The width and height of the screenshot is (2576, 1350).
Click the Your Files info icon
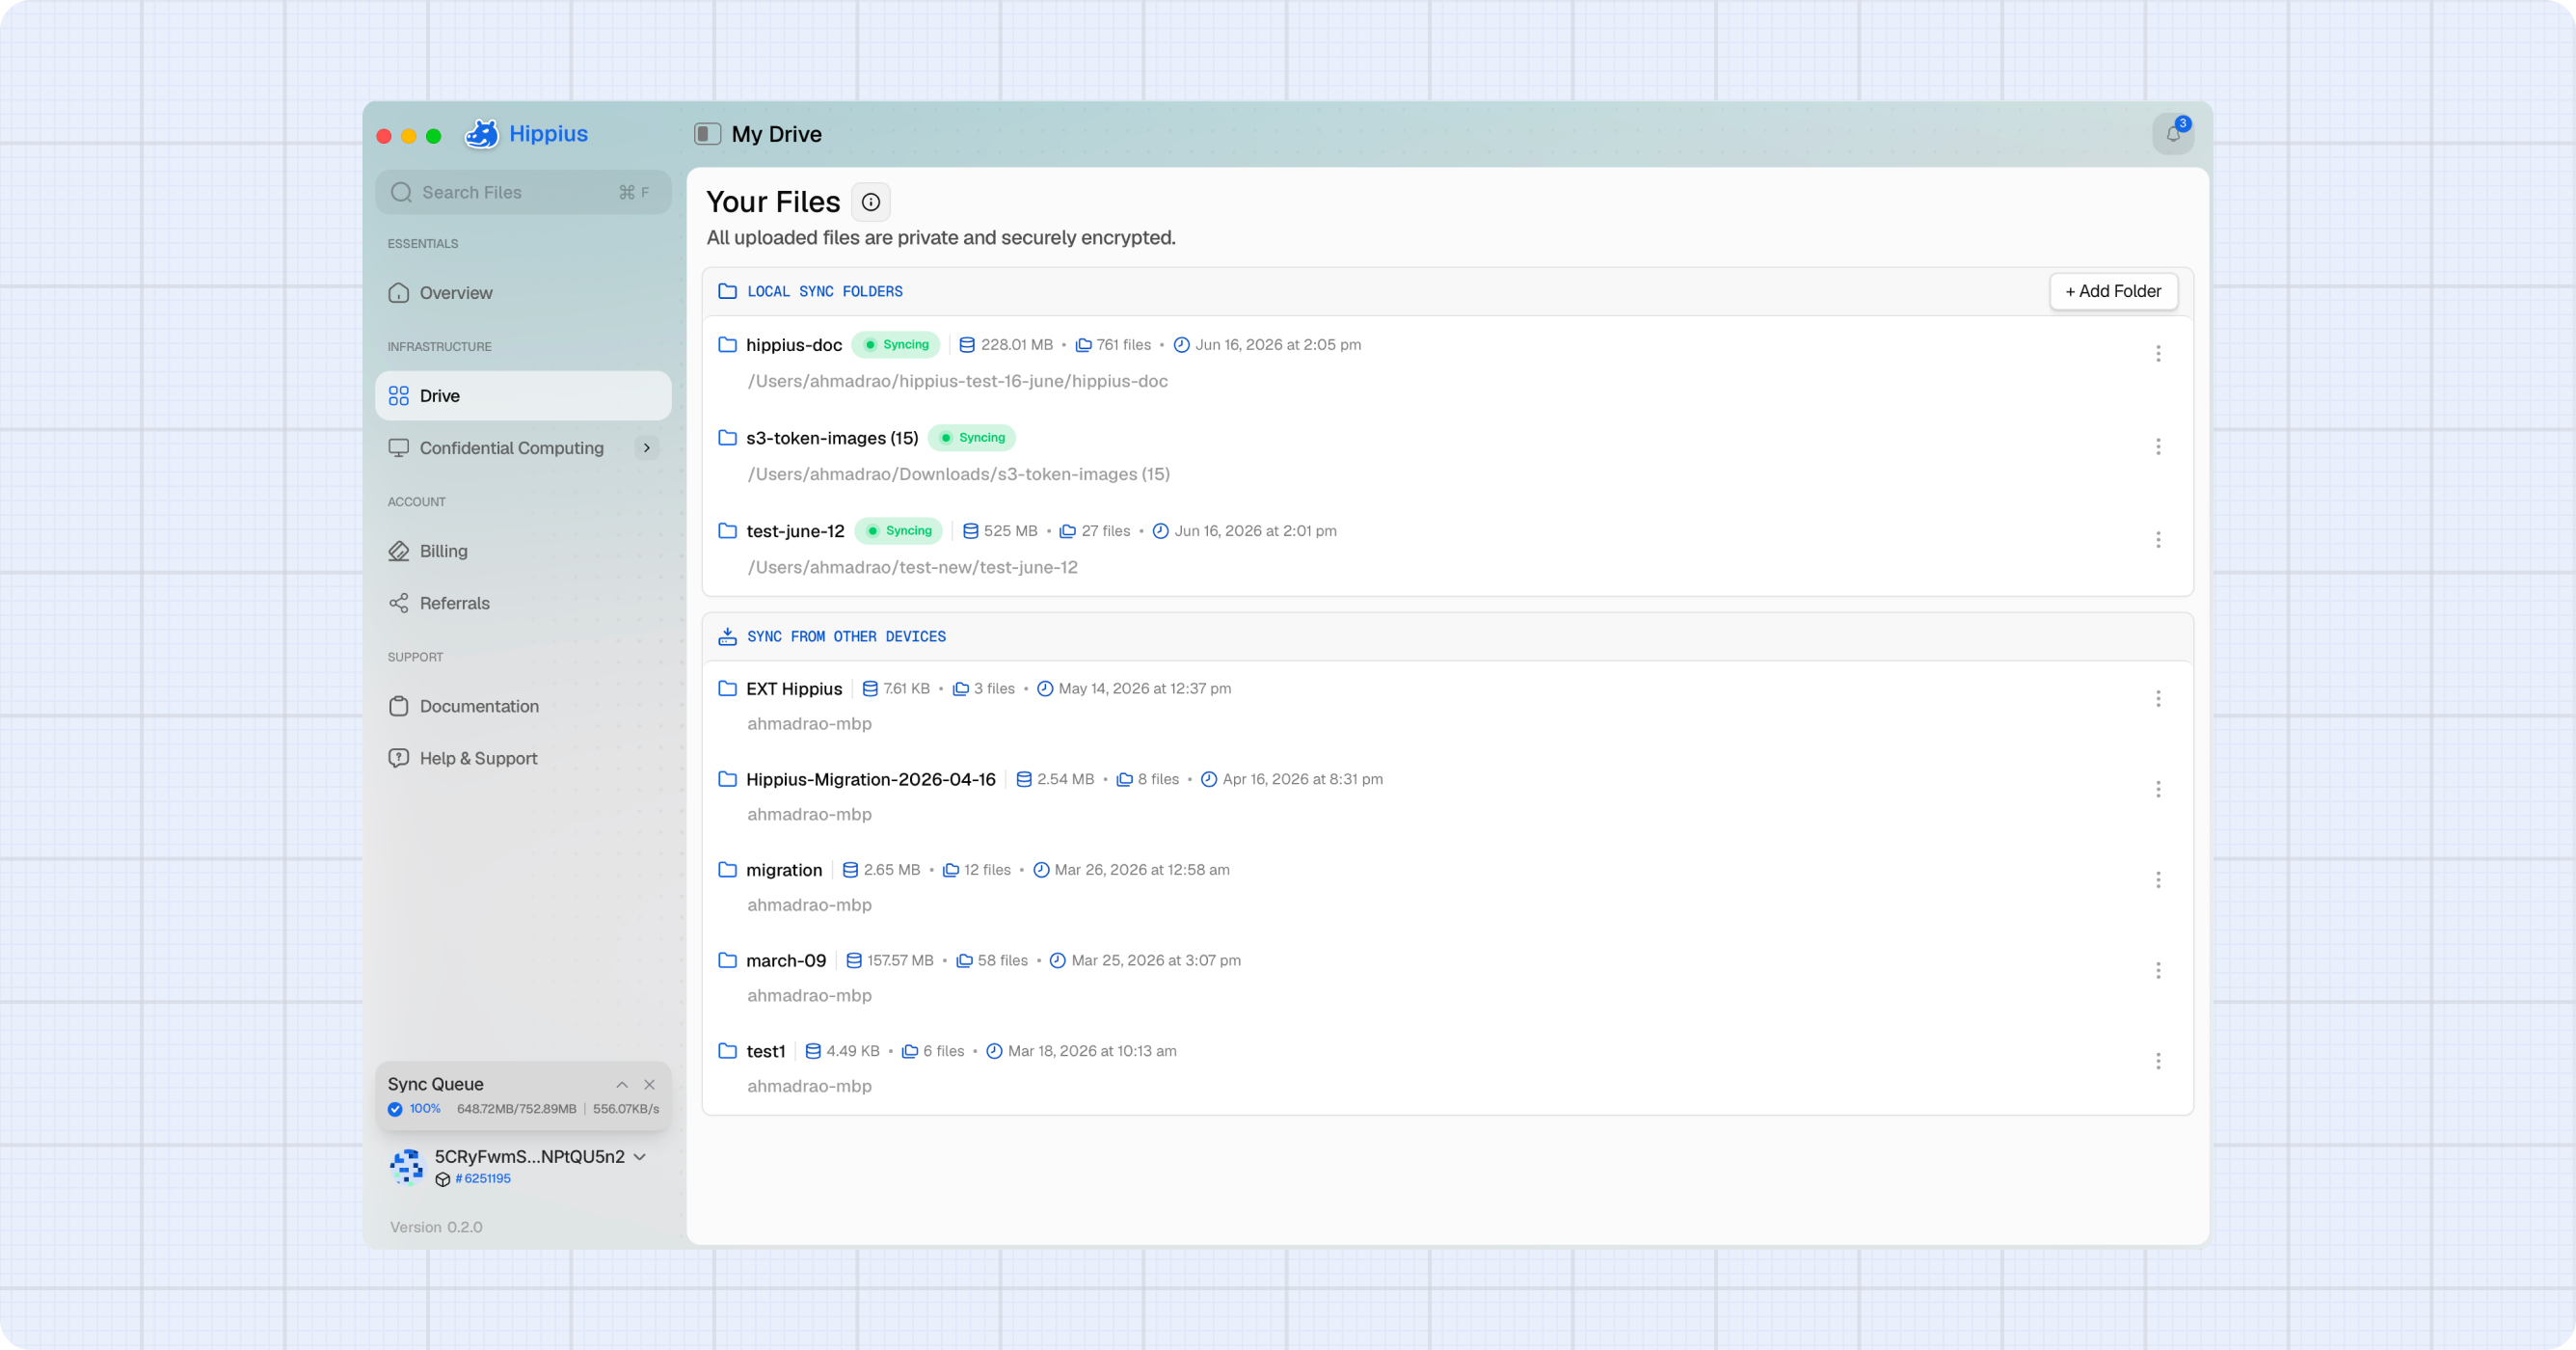point(870,202)
